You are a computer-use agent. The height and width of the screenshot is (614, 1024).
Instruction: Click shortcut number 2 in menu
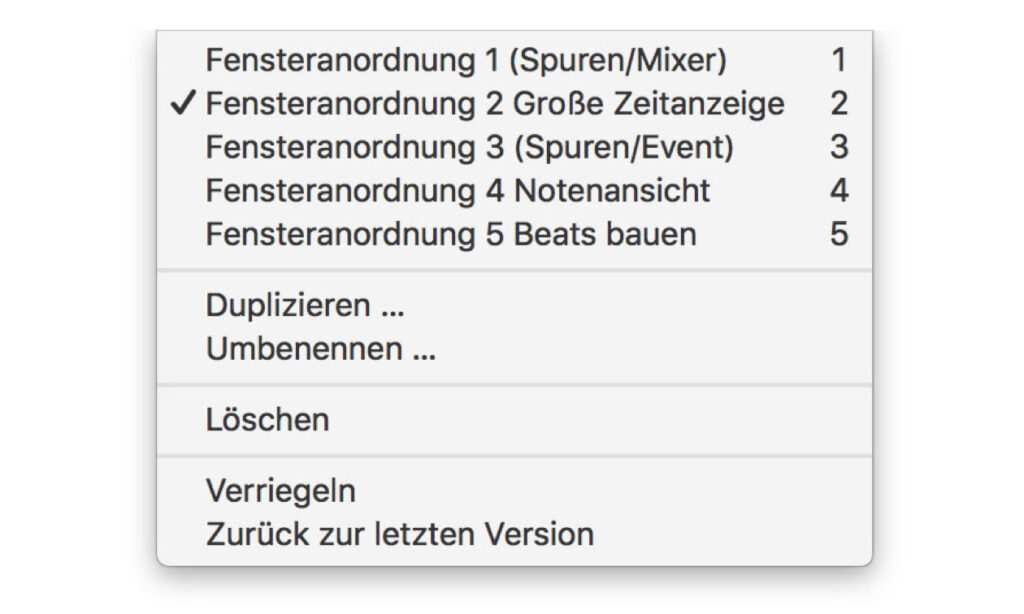click(839, 104)
